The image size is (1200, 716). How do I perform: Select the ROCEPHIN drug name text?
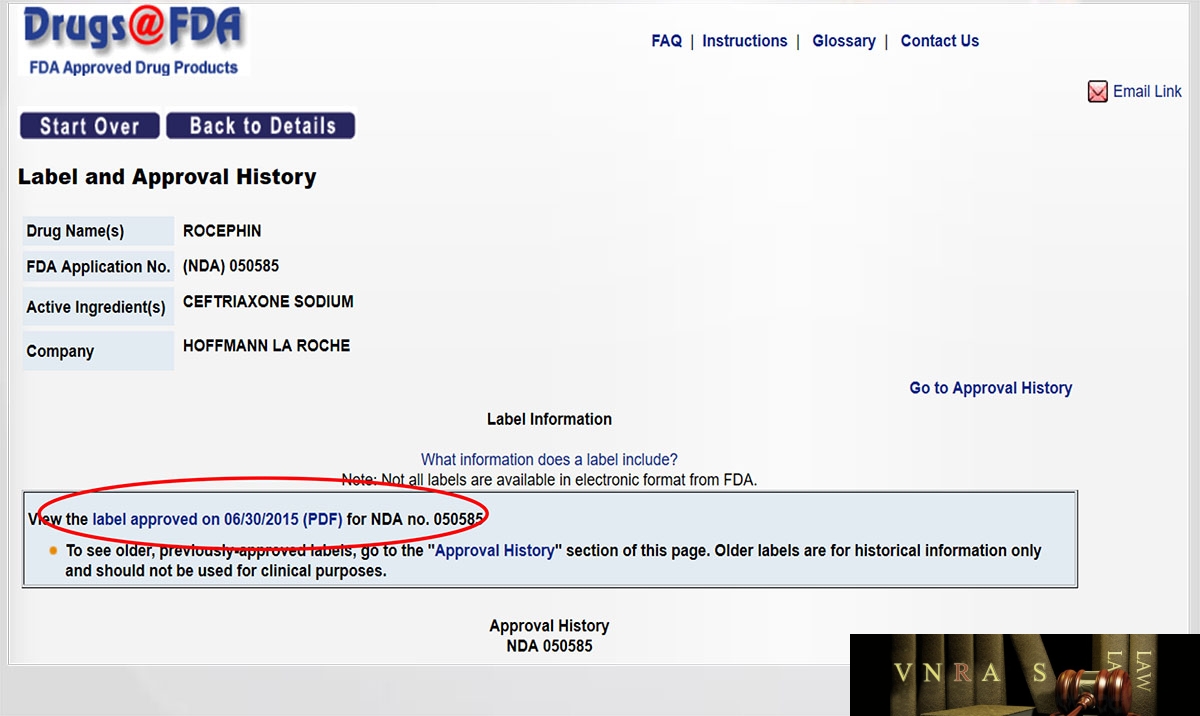point(222,231)
